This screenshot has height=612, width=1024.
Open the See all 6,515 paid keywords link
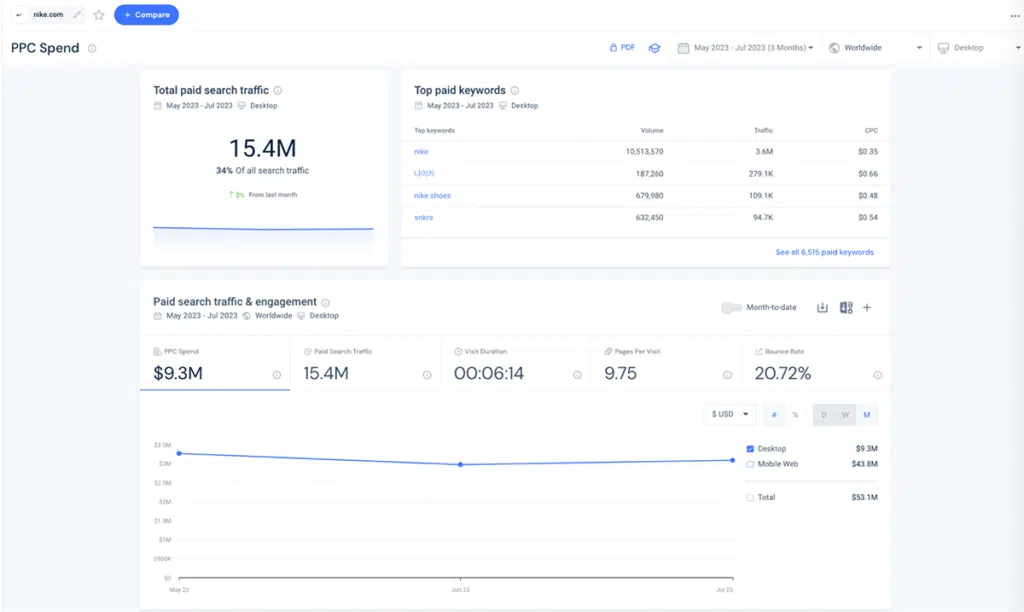pyautogui.click(x=826, y=252)
